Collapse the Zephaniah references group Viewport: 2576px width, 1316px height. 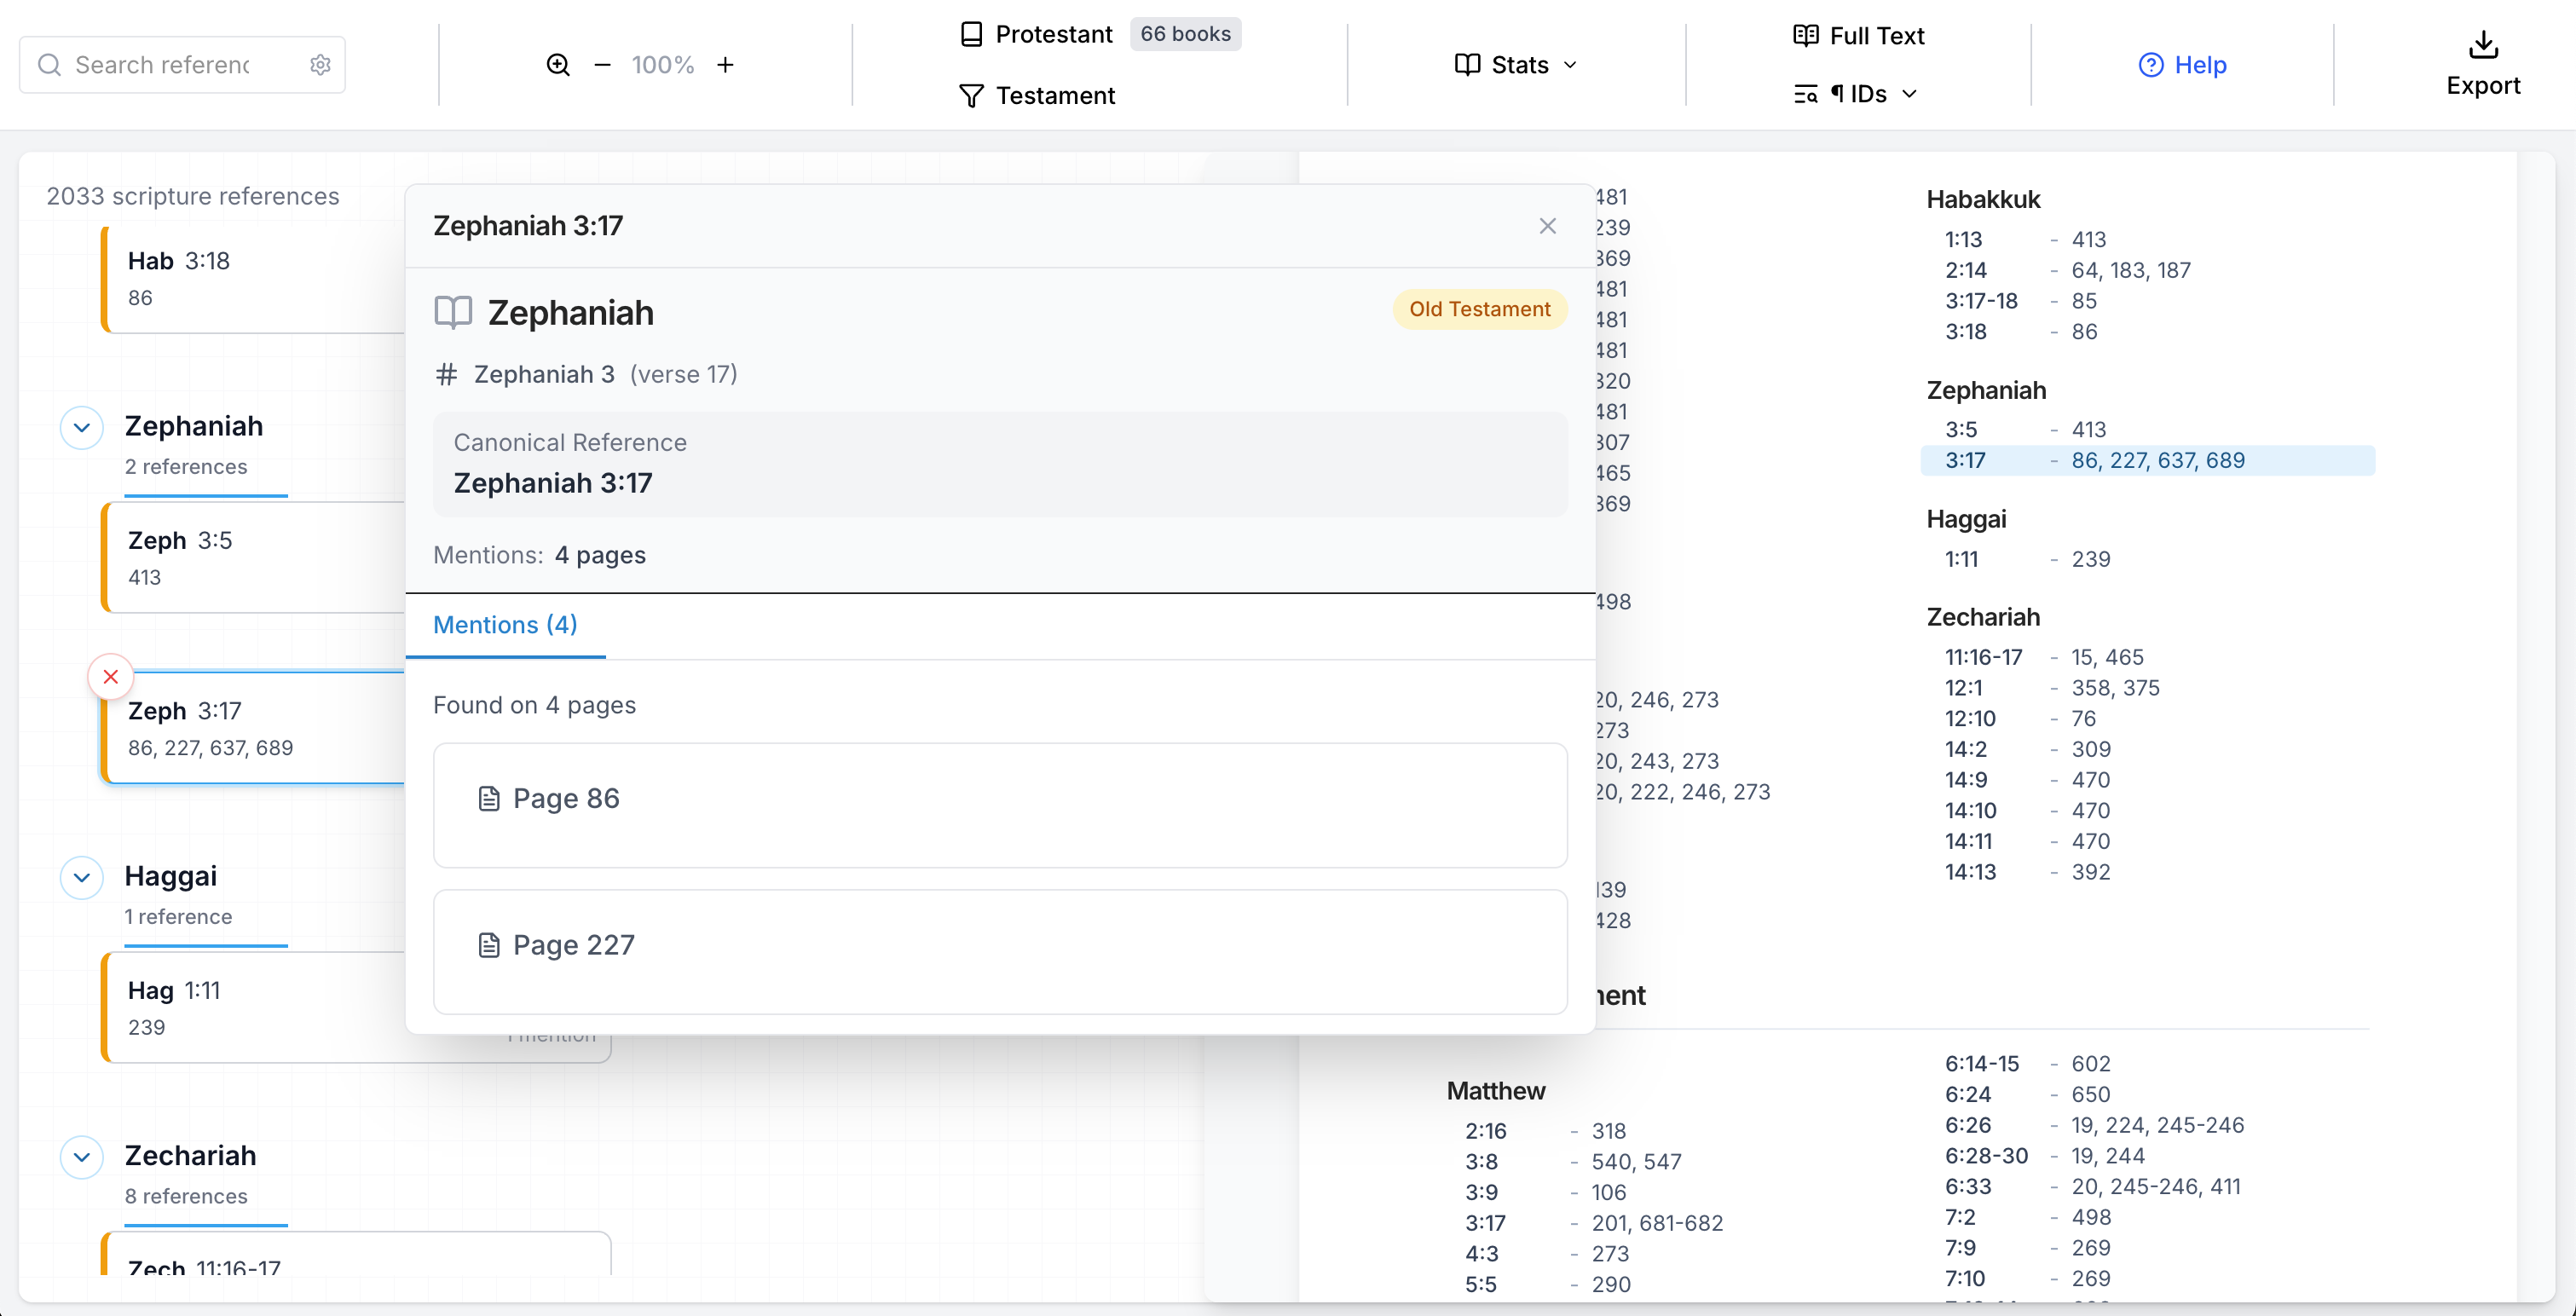coord(81,427)
